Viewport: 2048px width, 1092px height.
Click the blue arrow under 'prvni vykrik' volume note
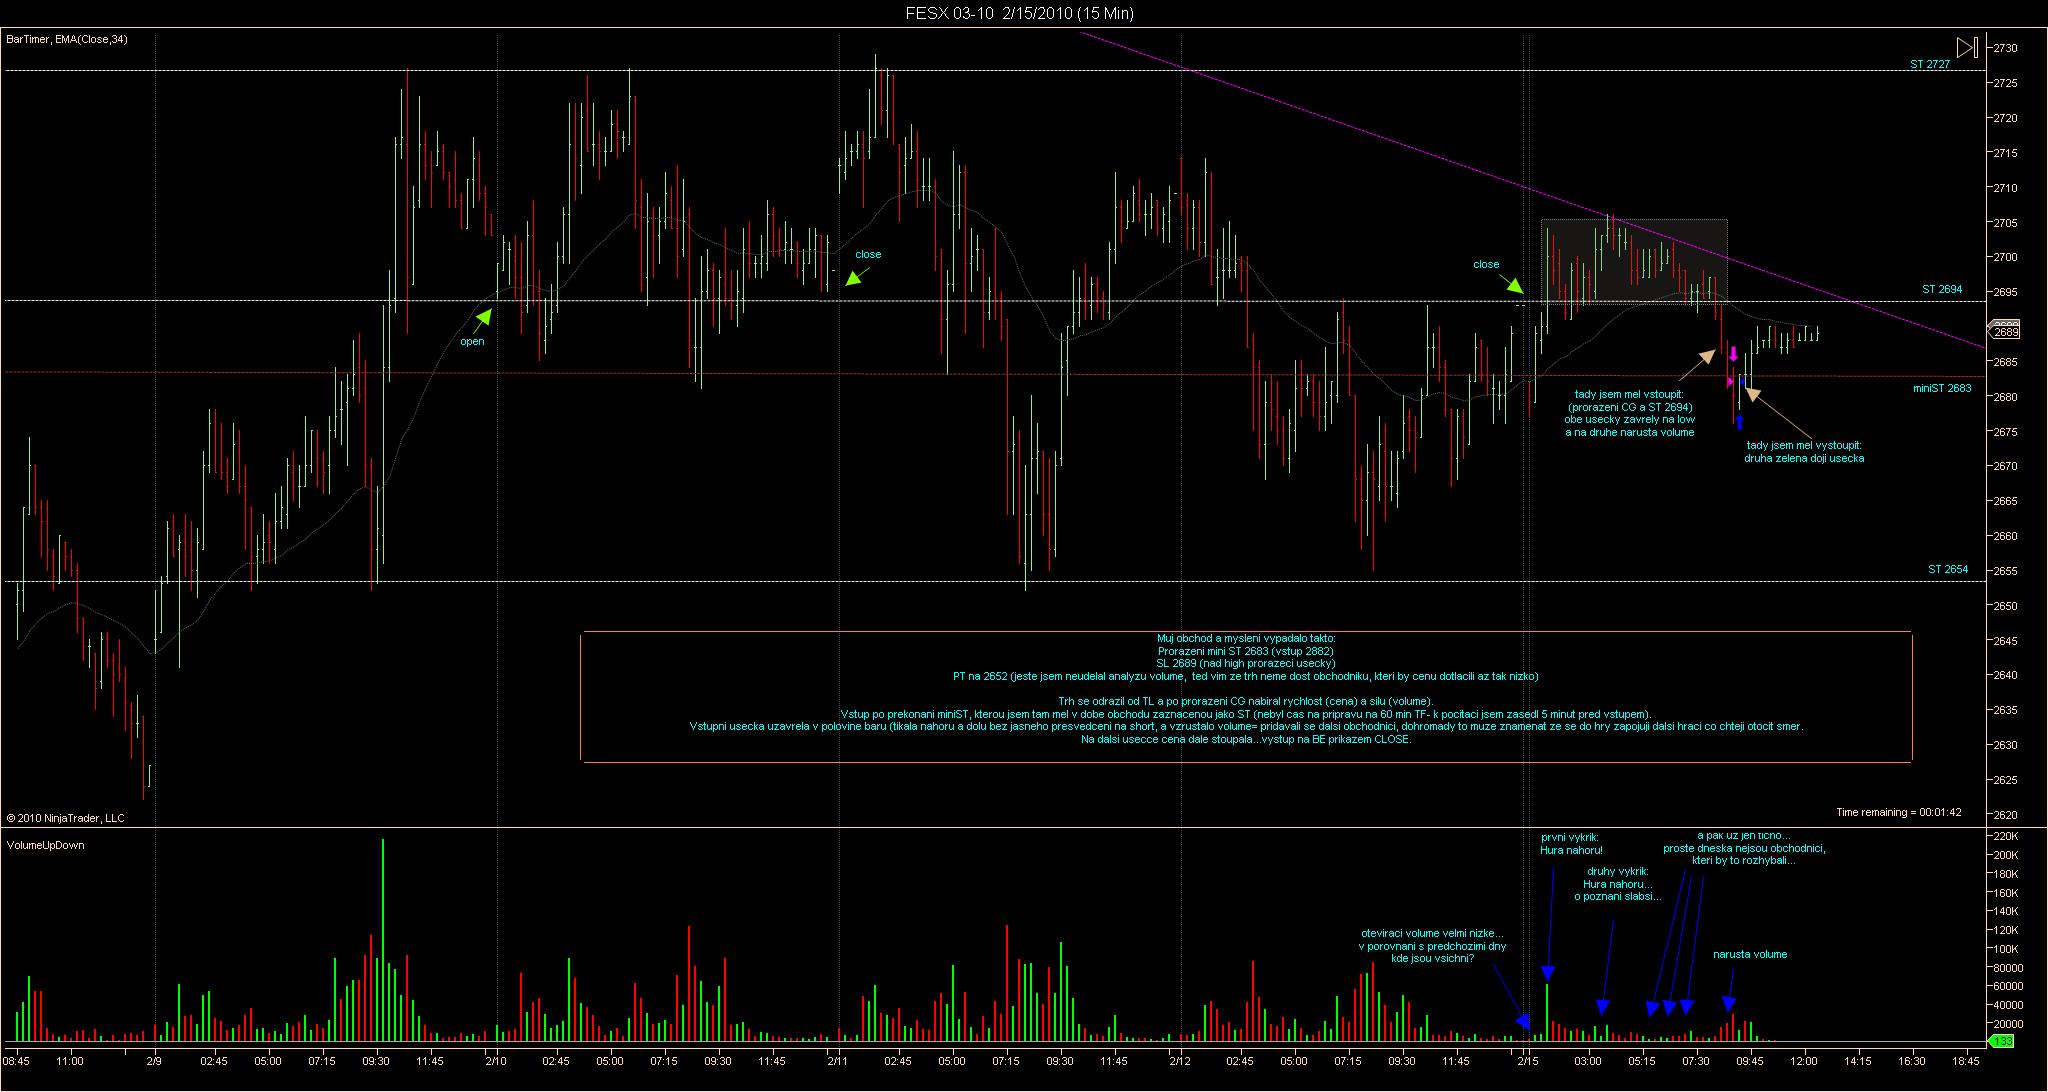tap(1548, 973)
